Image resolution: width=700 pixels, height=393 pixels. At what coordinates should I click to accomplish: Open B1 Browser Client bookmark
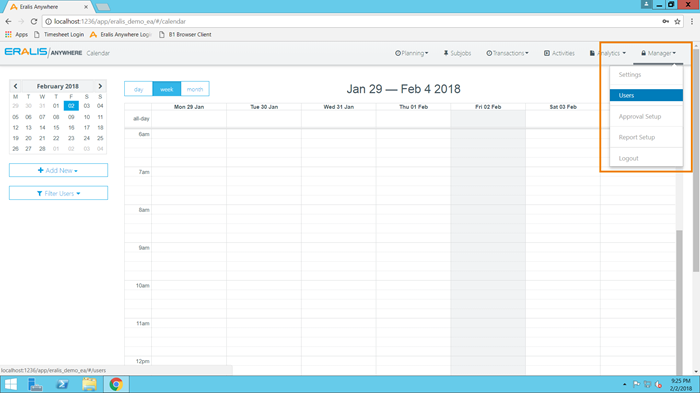[x=185, y=34]
